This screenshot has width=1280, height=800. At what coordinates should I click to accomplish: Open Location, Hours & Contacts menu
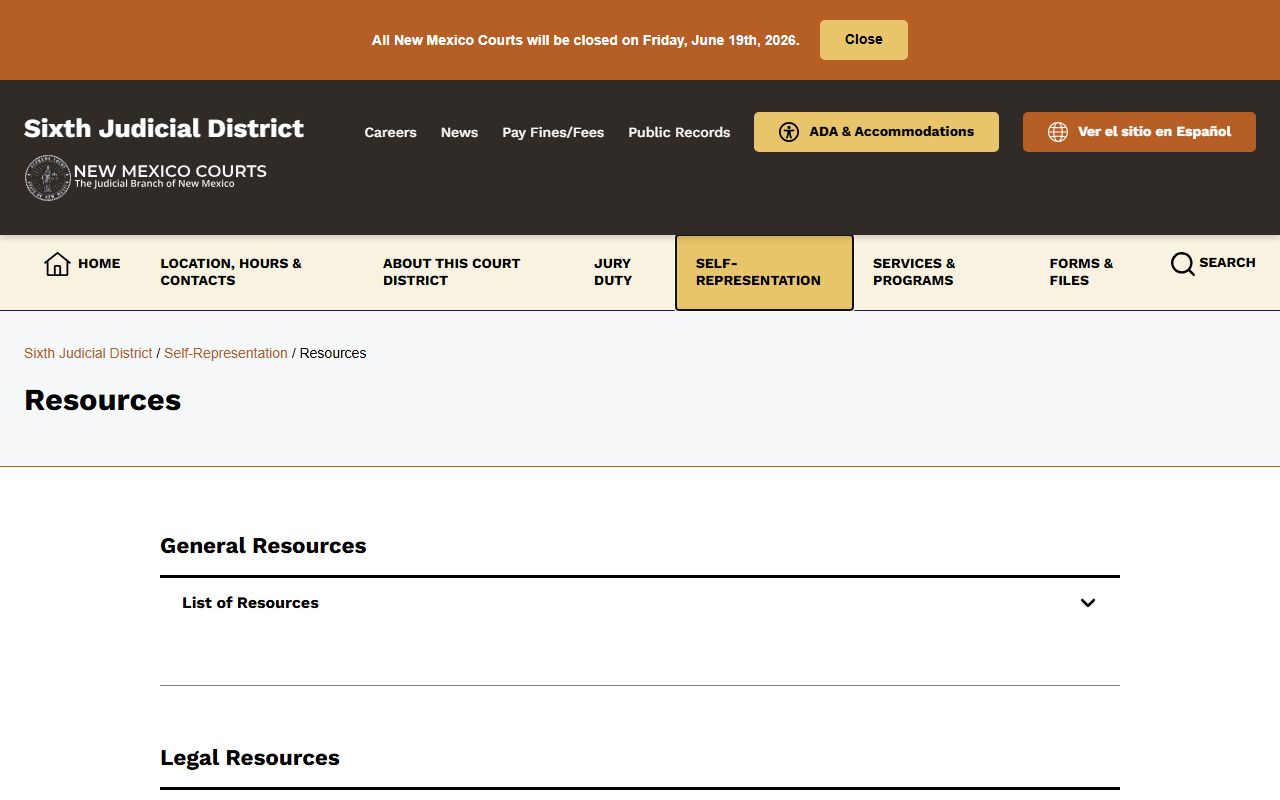(x=231, y=272)
